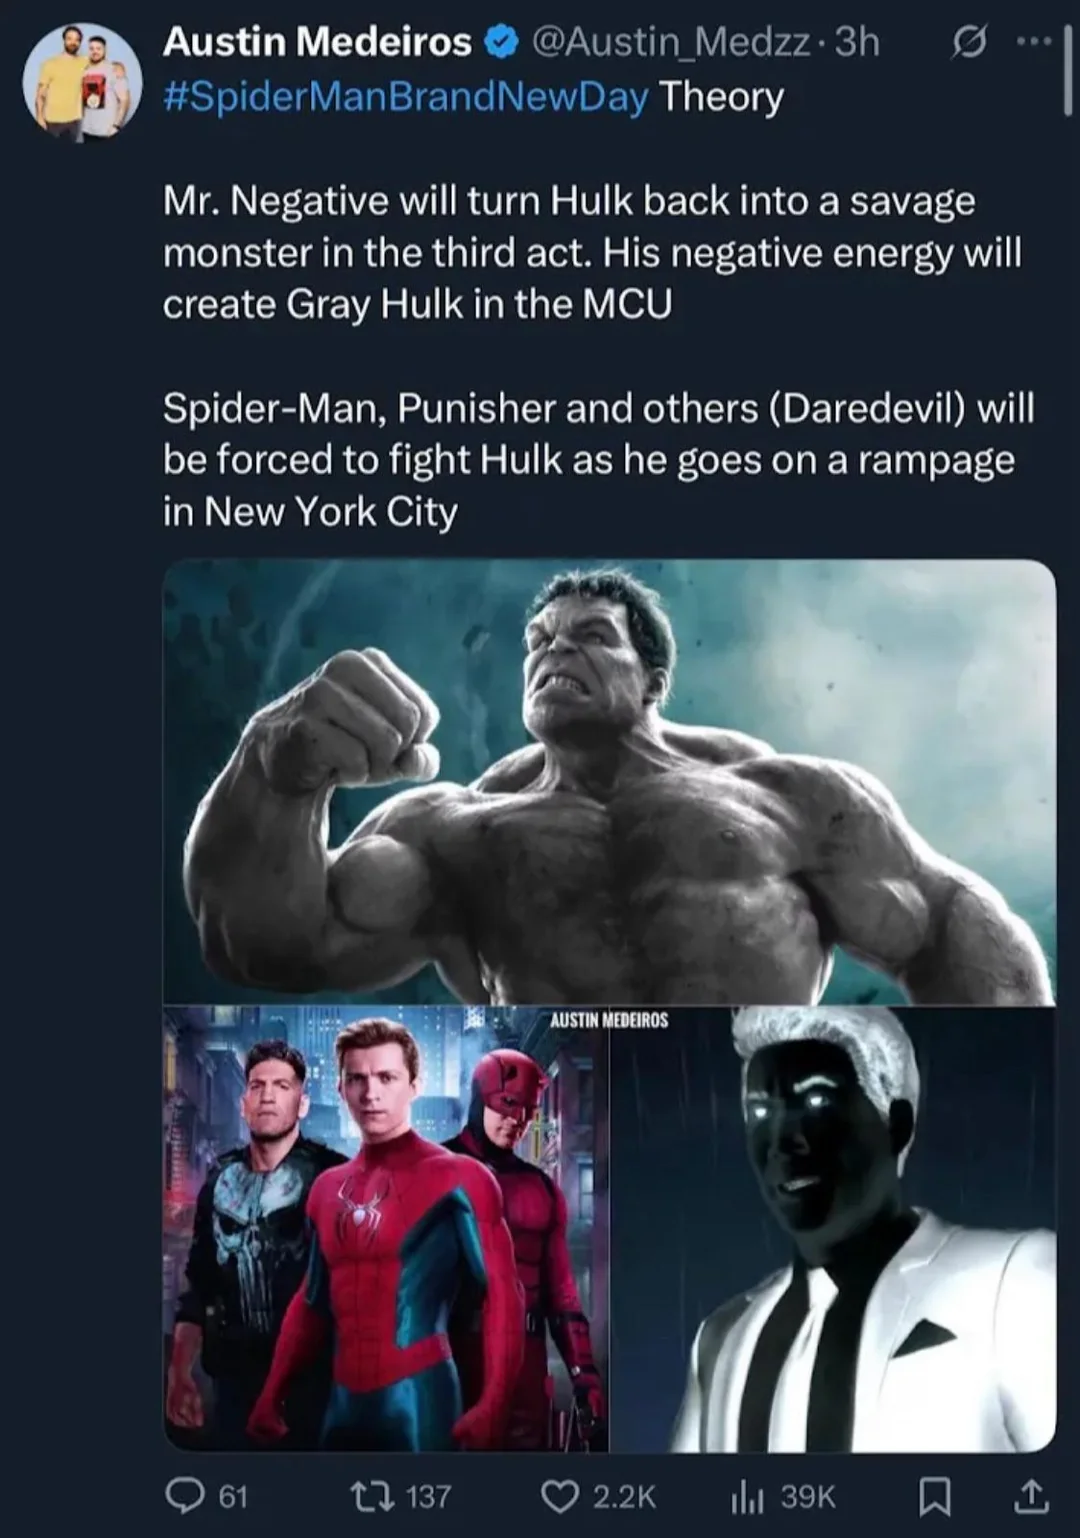1080x1538 pixels.
Task: Open Austin Medeiros profile avatar
Action: 84,82
